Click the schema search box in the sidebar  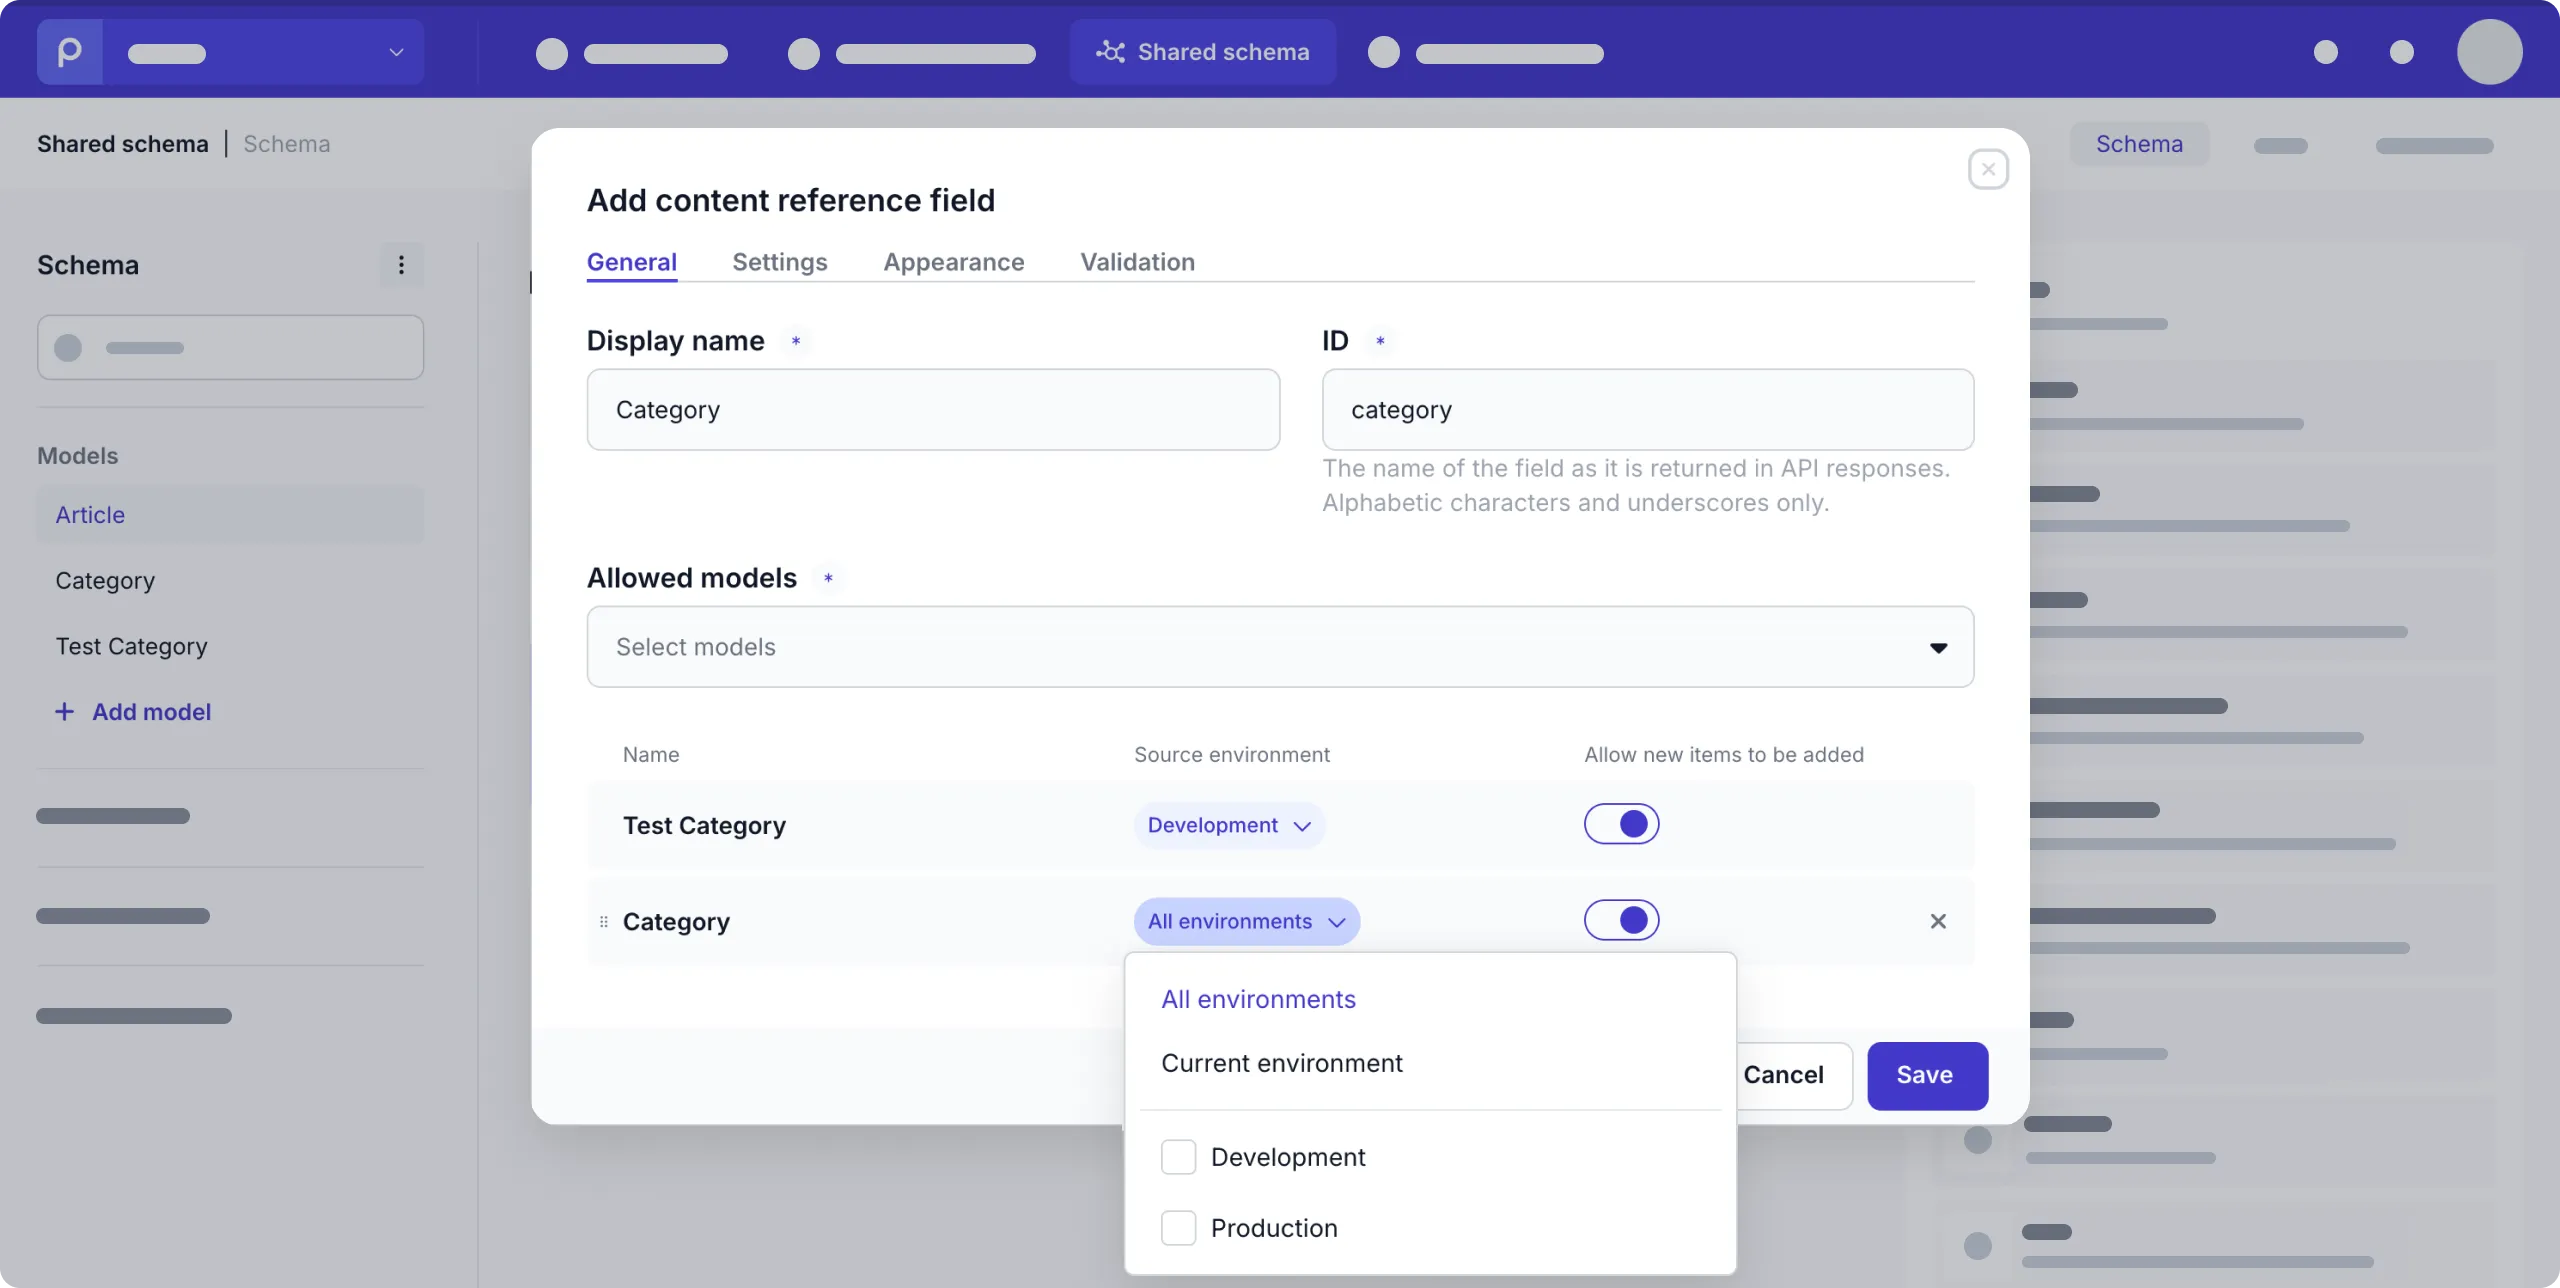coord(230,348)
